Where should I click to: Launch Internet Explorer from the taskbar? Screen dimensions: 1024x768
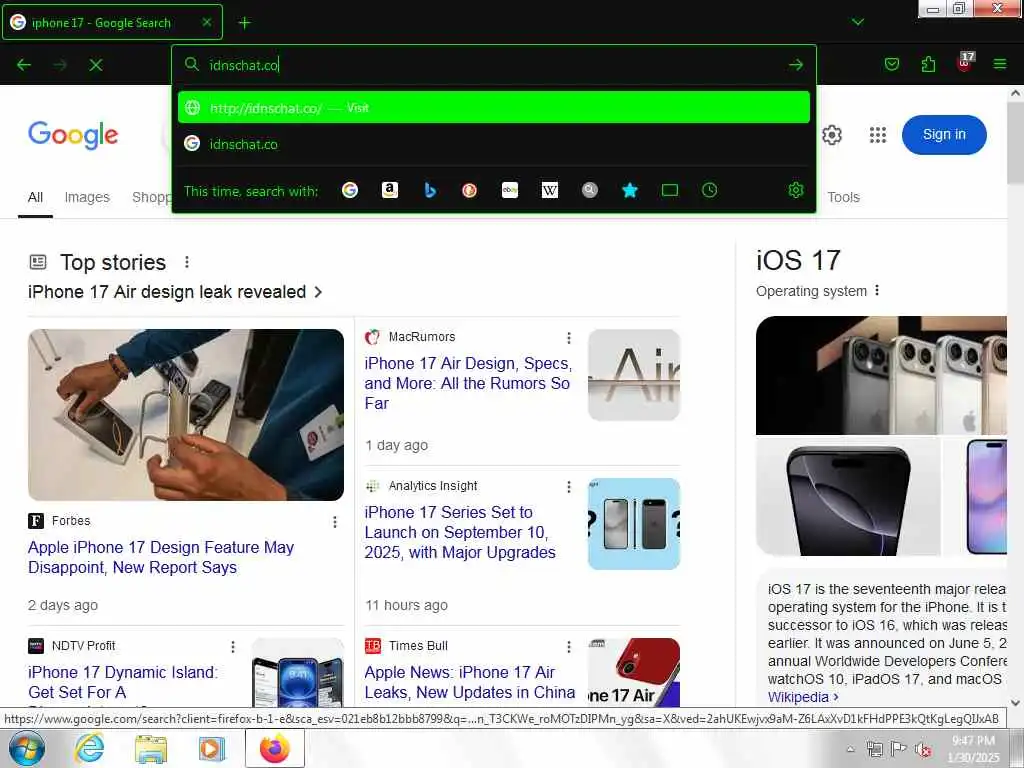pos(89,749)
